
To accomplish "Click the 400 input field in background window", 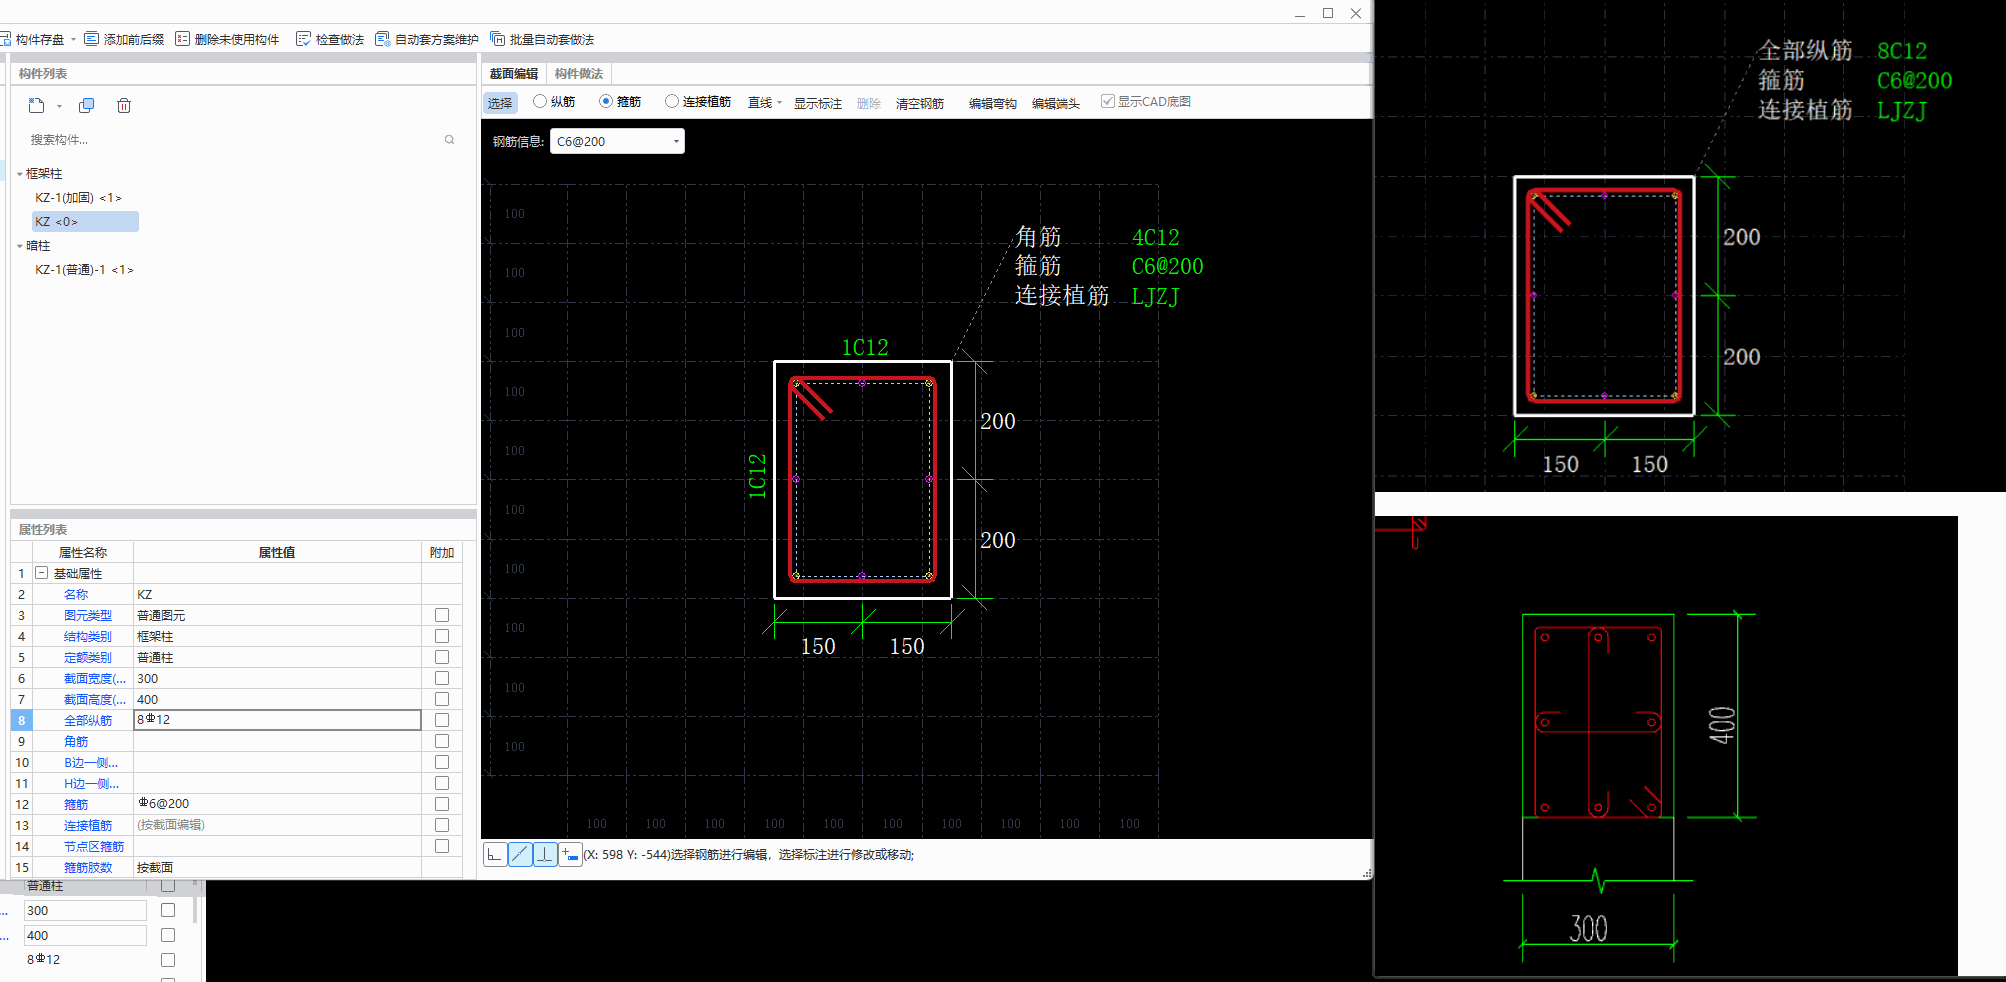I will point(86,935).
